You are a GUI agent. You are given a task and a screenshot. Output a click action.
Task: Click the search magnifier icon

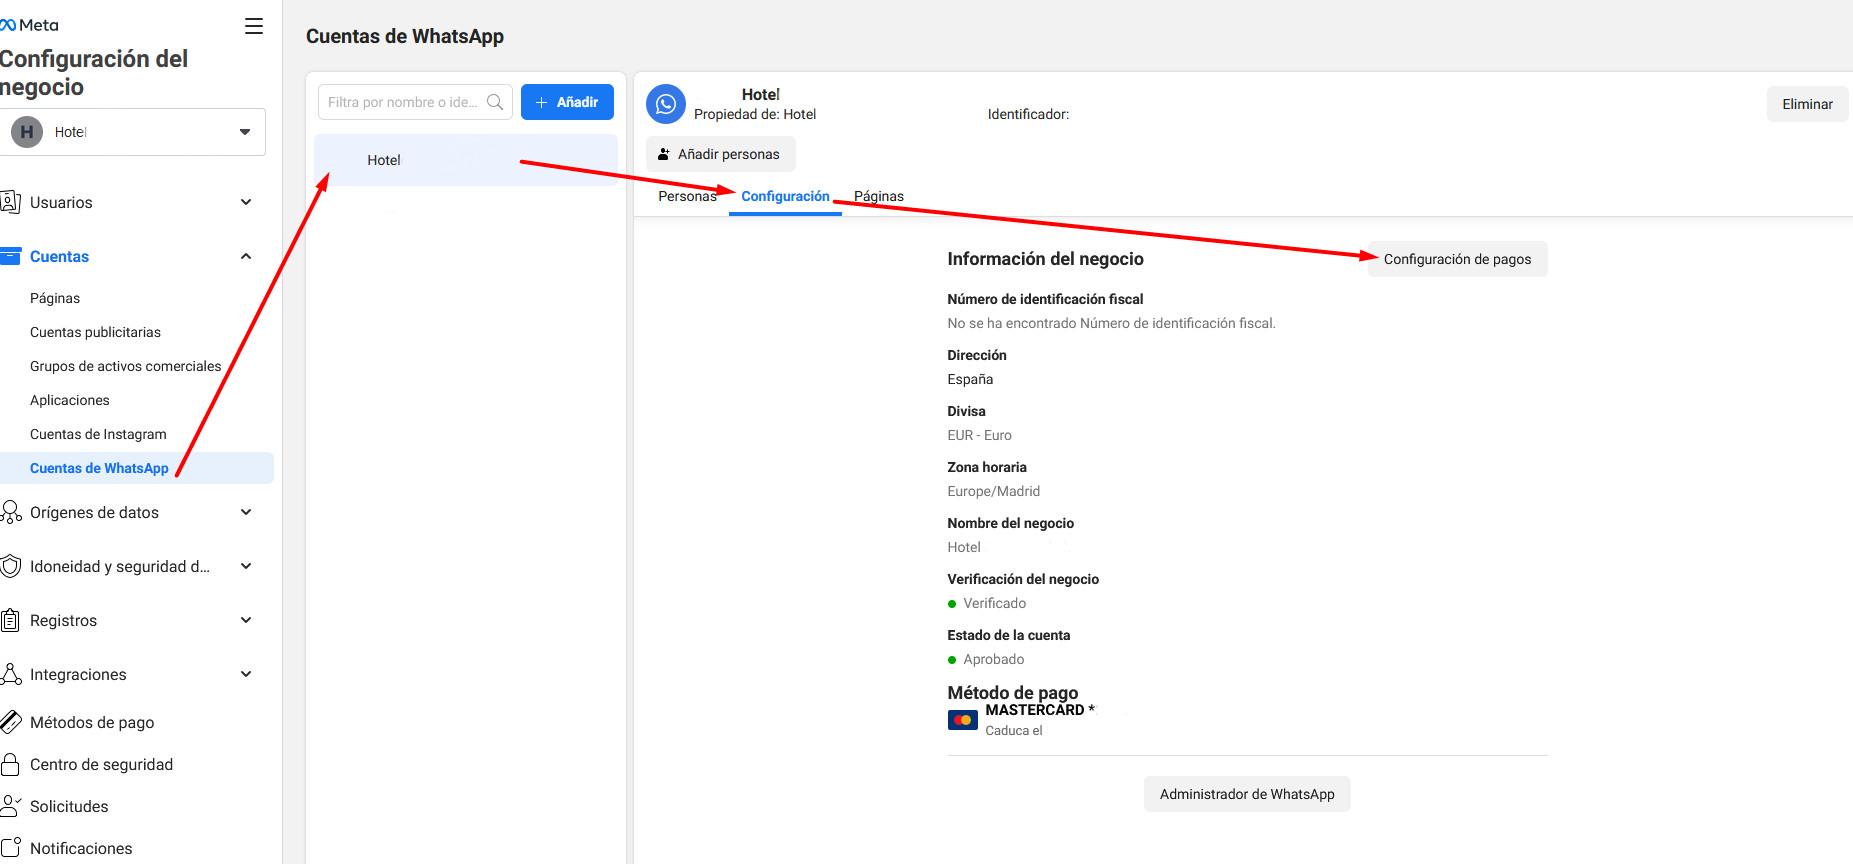pyautogui.click(x=495, y=102)
